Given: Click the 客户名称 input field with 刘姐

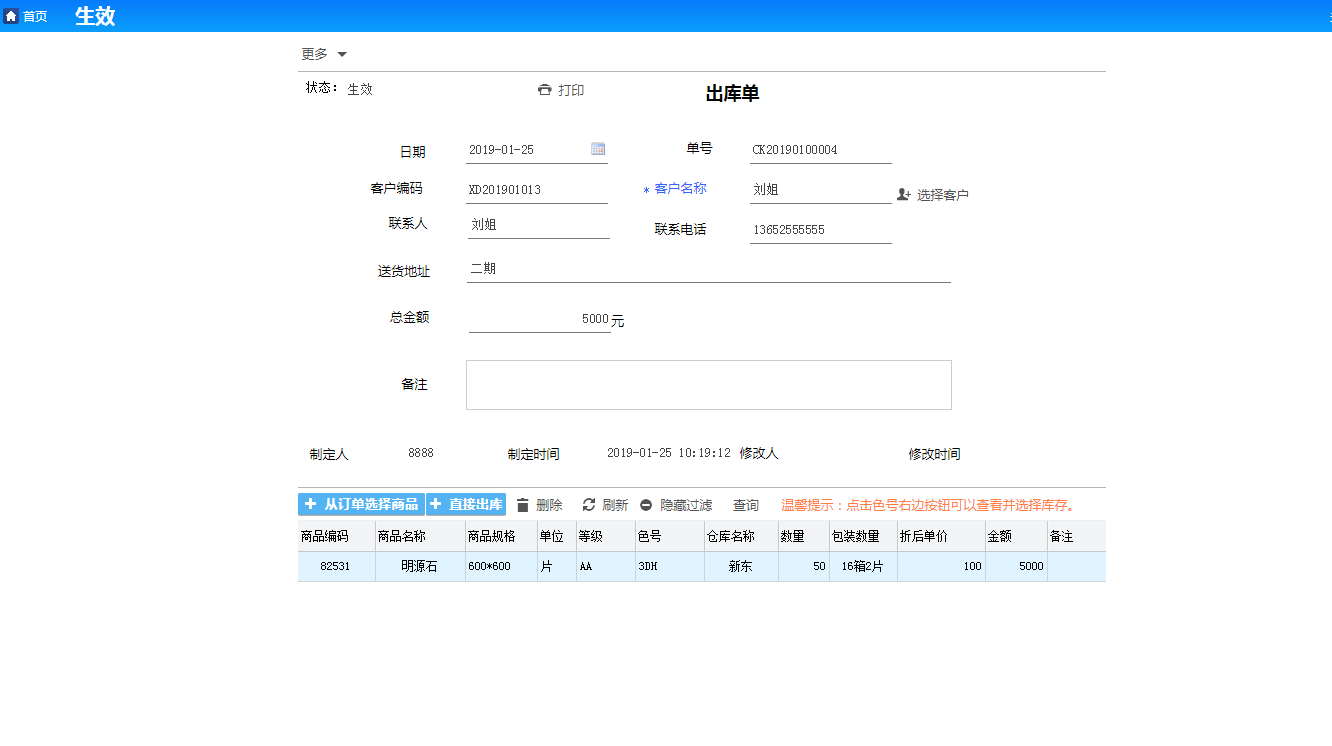Looking at the screenshot, I should pos(821,190).
